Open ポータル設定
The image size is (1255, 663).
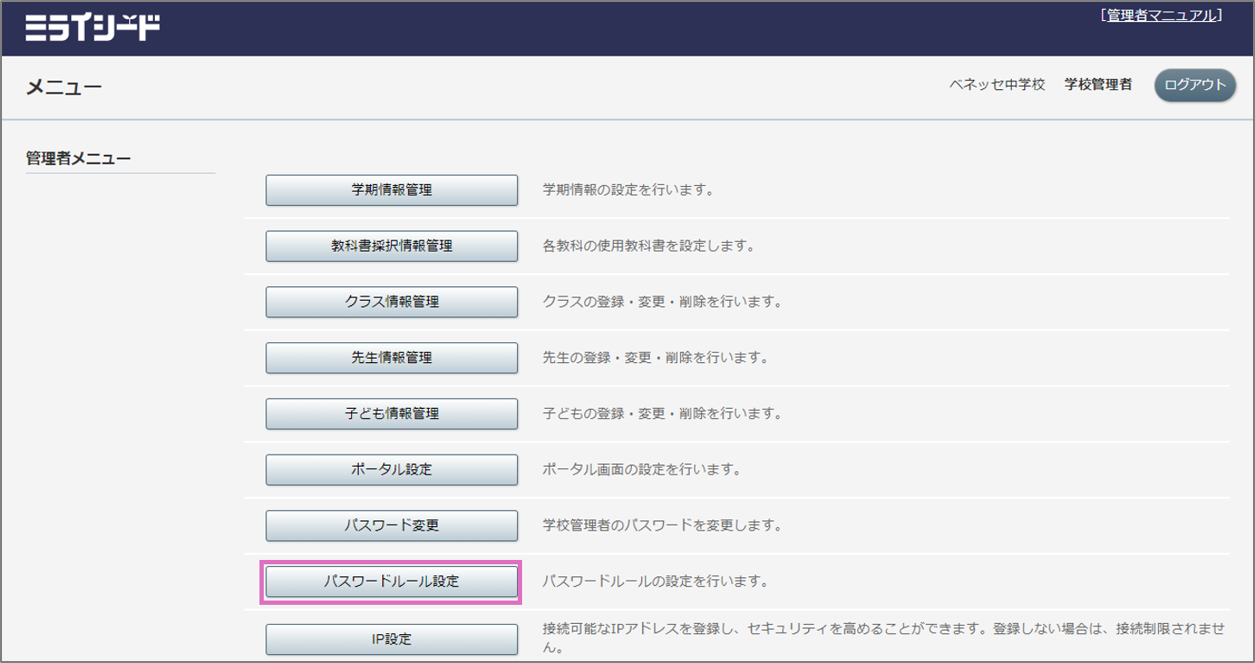[391, 470]
